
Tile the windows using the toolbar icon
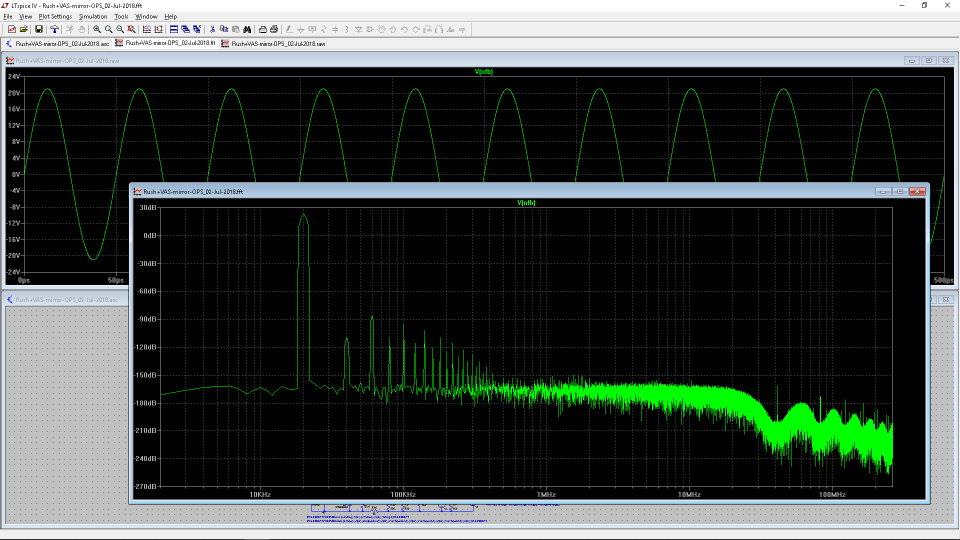174,29
